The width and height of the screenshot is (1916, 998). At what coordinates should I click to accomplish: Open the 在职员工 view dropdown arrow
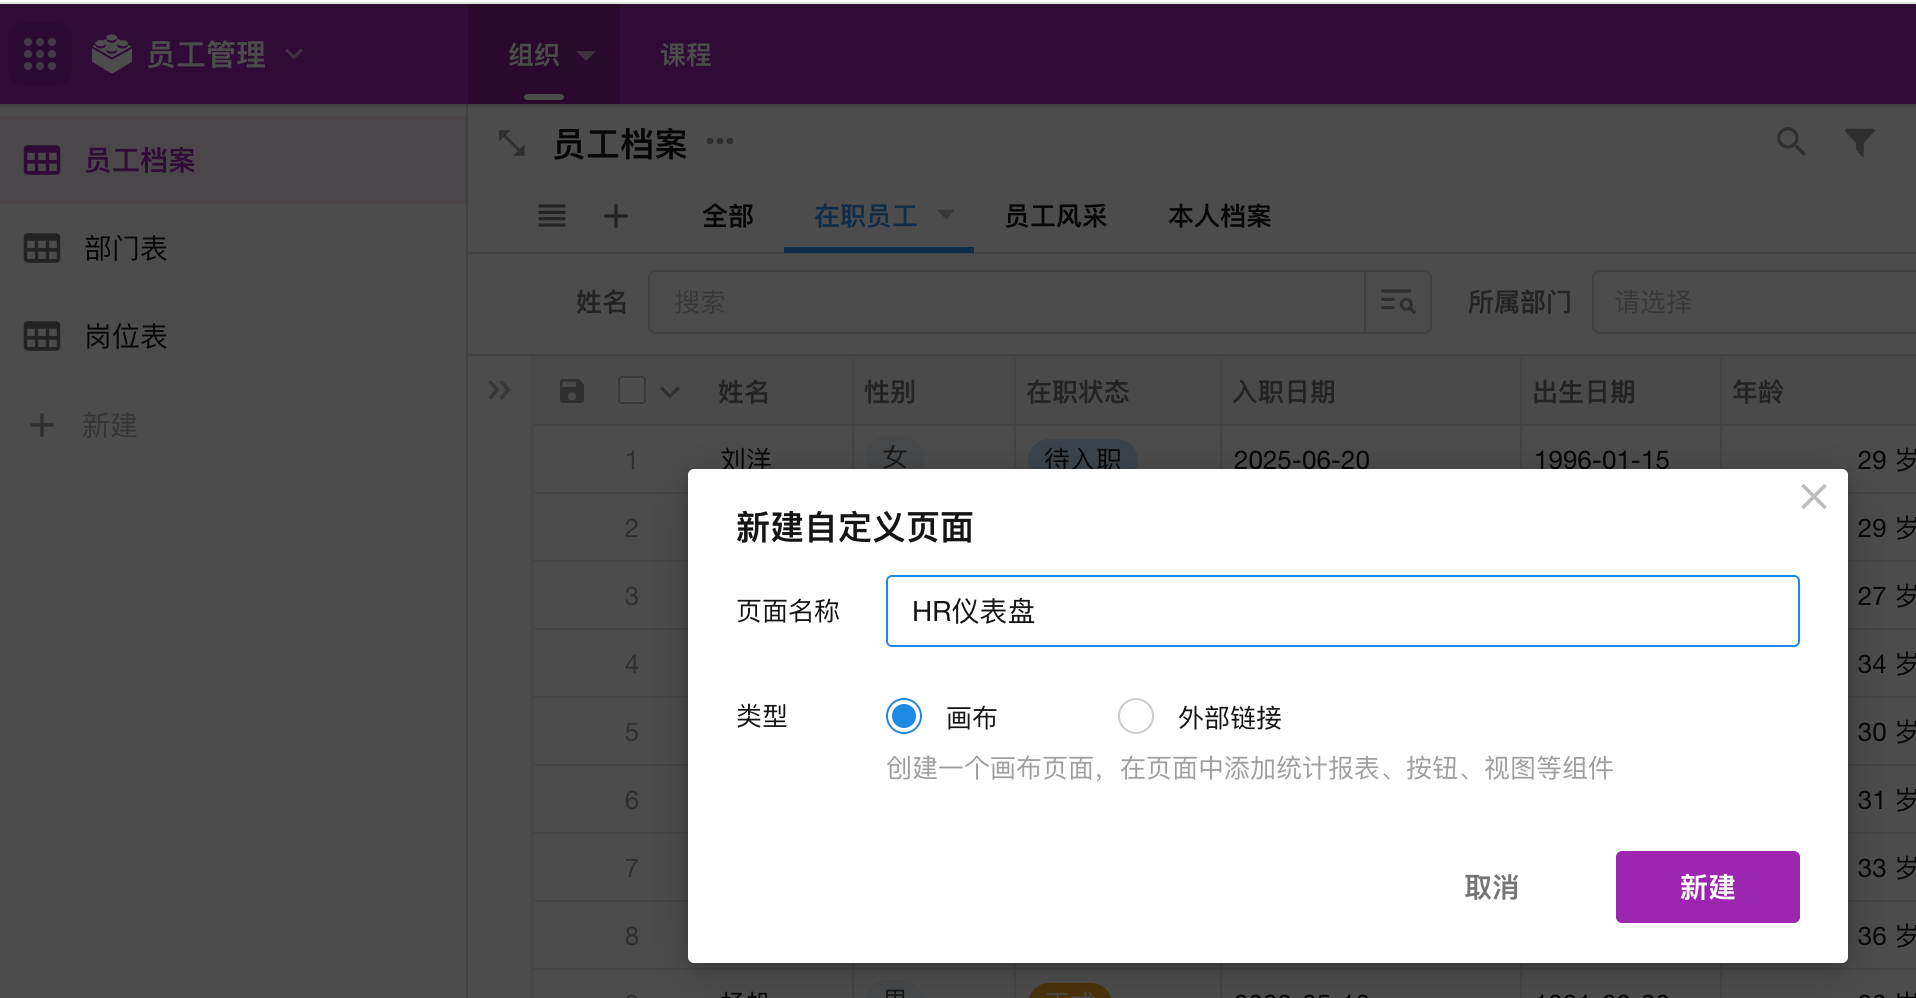click(946, 215)
